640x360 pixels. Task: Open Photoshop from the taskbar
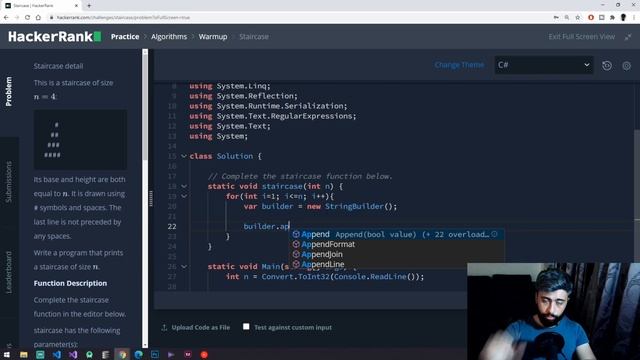155,355
